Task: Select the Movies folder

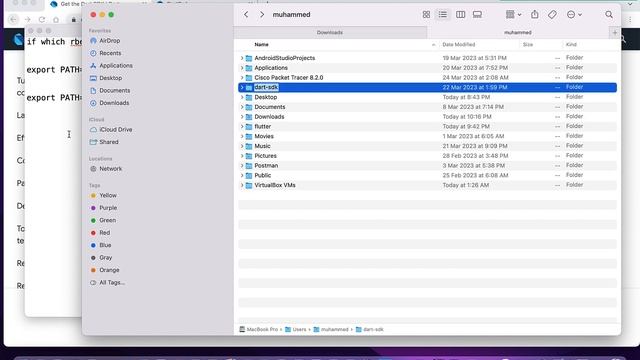Action: pos(427,136)
